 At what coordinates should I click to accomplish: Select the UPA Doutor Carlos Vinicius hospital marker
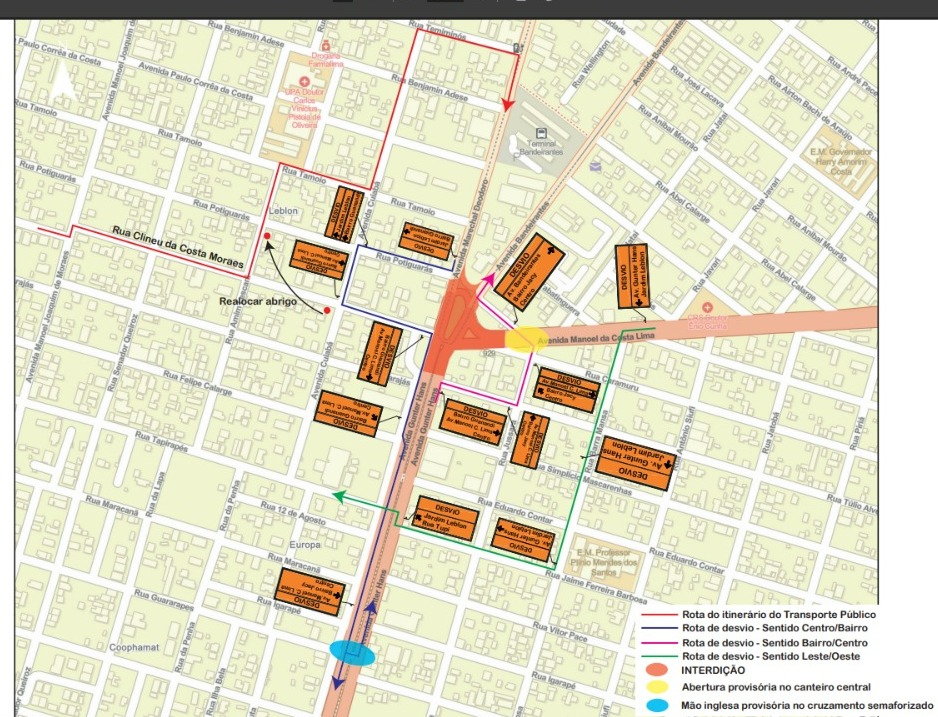click(x=304, y=81)
